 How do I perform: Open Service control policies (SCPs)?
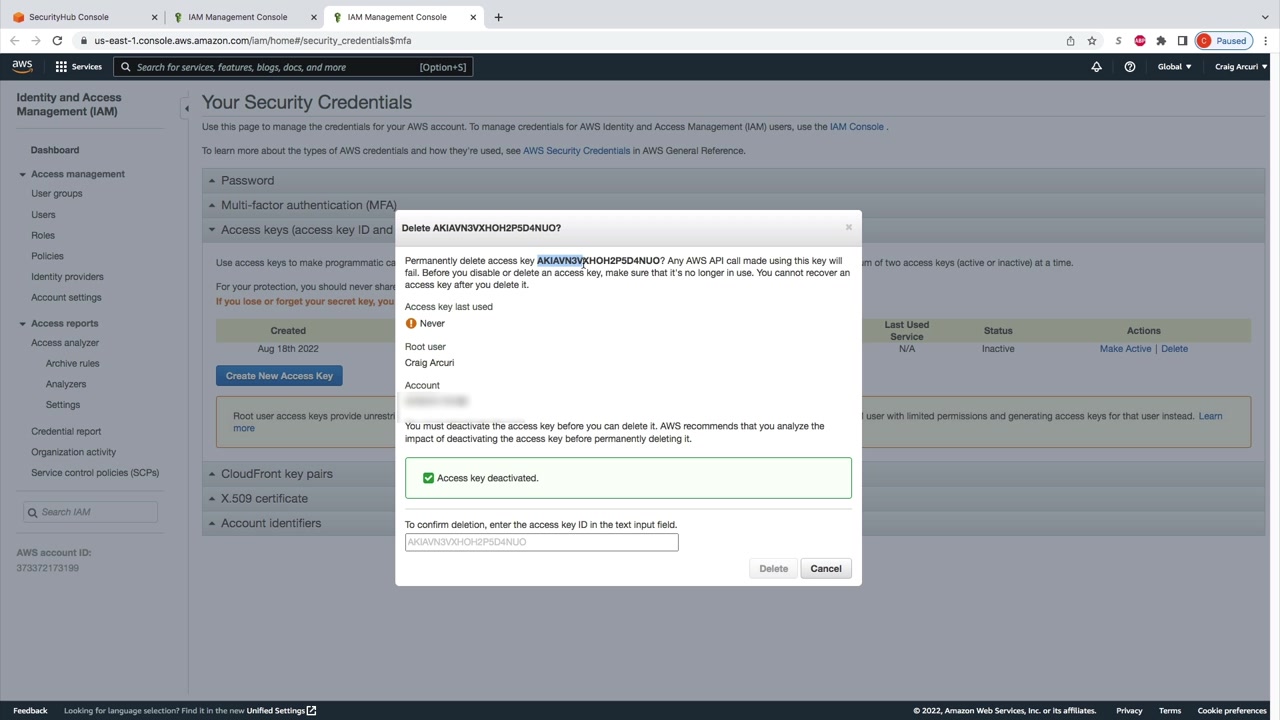(95, 473)
